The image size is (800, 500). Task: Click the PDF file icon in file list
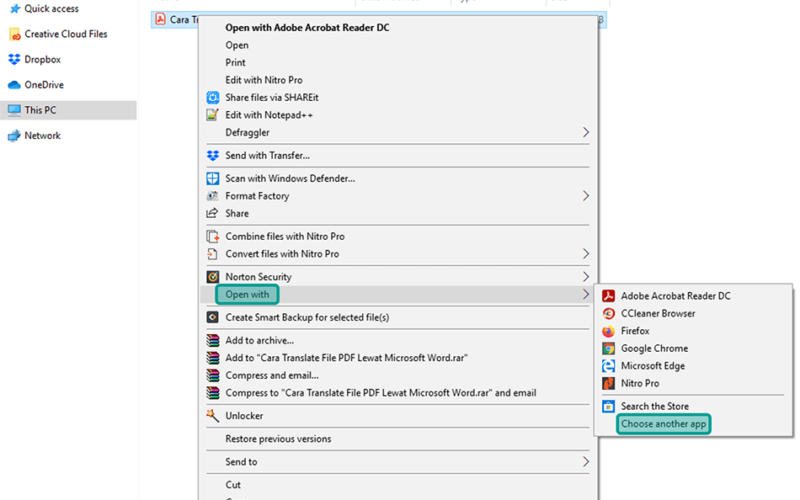[160, 19]
